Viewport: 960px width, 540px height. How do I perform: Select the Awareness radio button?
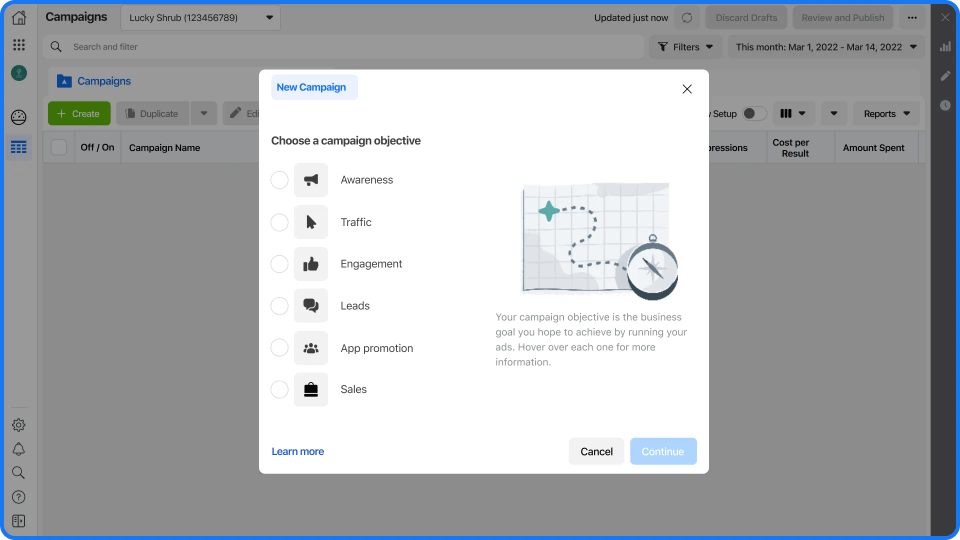click(x=279, y=180)
